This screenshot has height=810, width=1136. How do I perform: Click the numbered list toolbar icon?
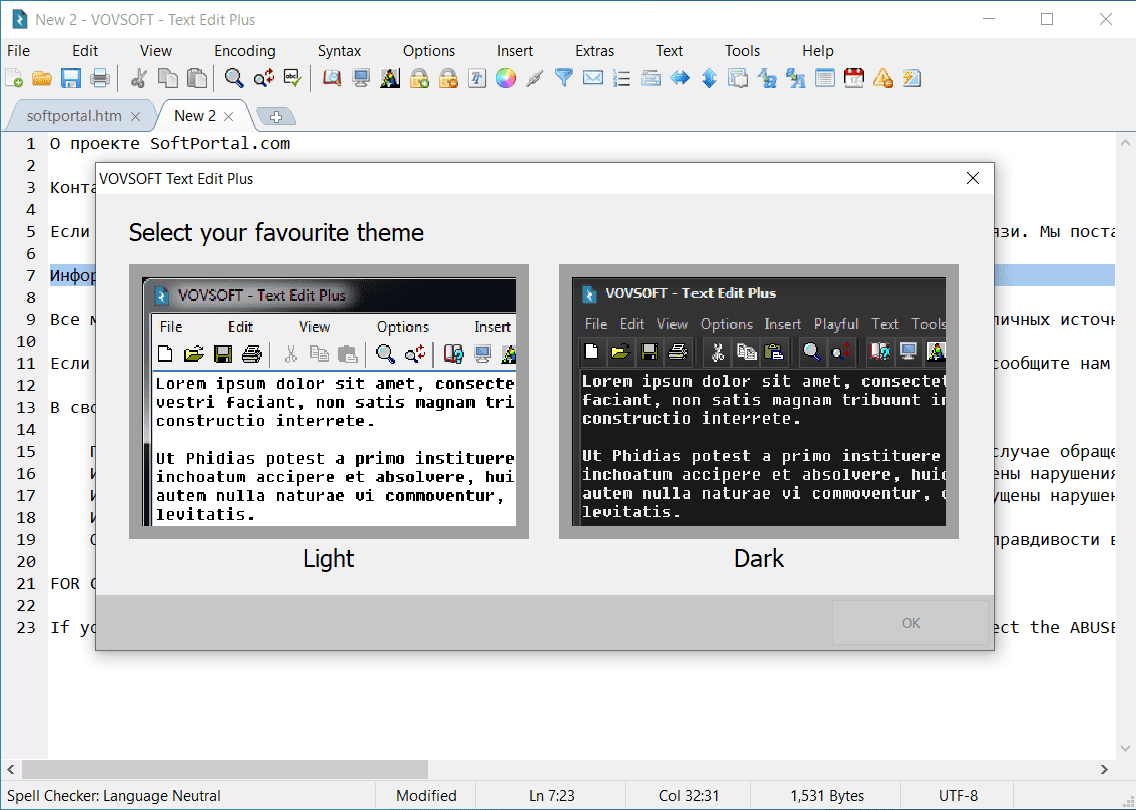622,78
